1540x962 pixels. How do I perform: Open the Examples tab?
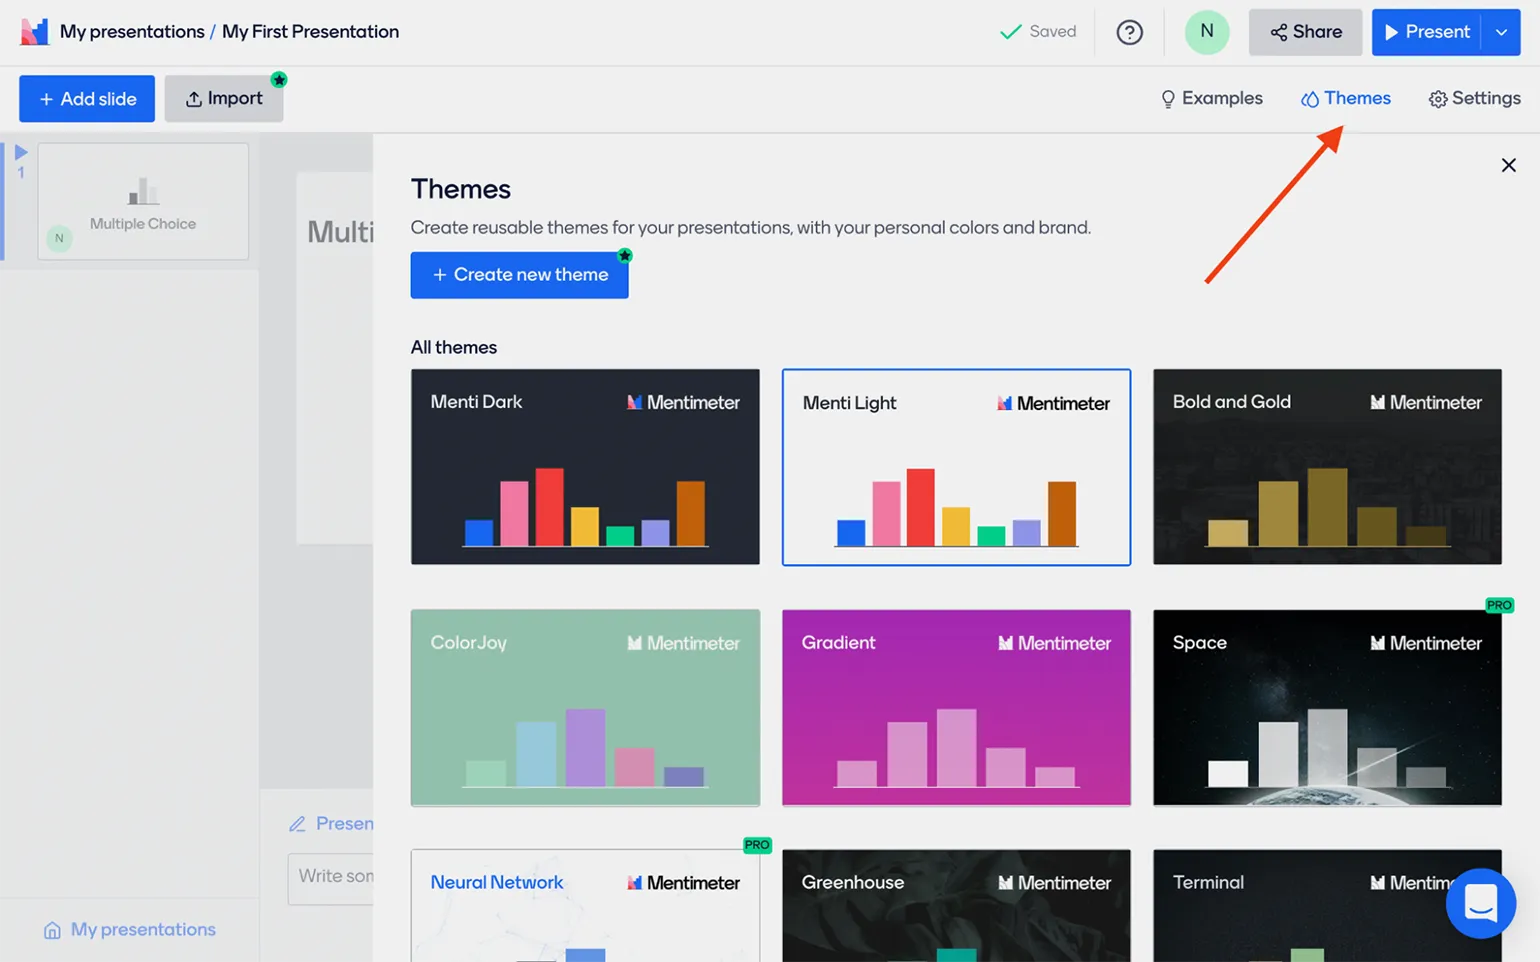[1211, 98]
